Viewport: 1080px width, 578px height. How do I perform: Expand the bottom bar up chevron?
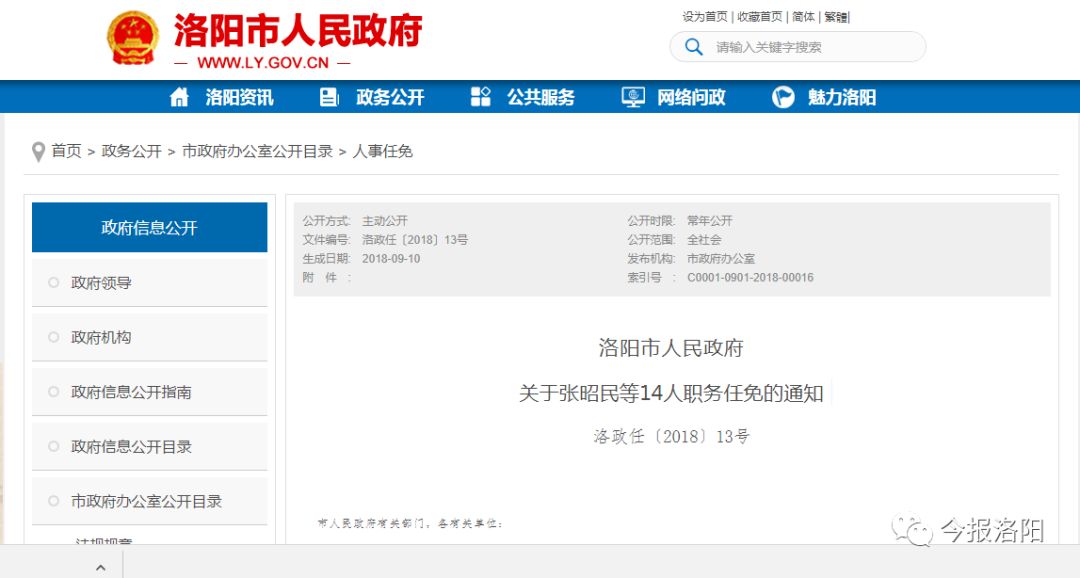point(101,567)
